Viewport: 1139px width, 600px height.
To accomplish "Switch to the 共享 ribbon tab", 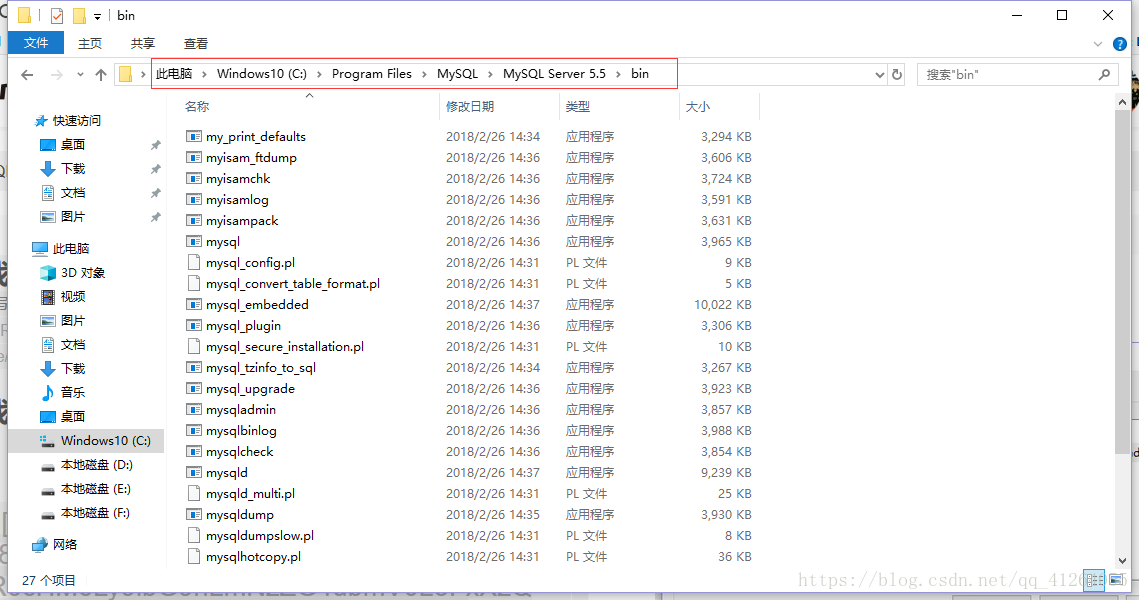I will click(142, 44).
